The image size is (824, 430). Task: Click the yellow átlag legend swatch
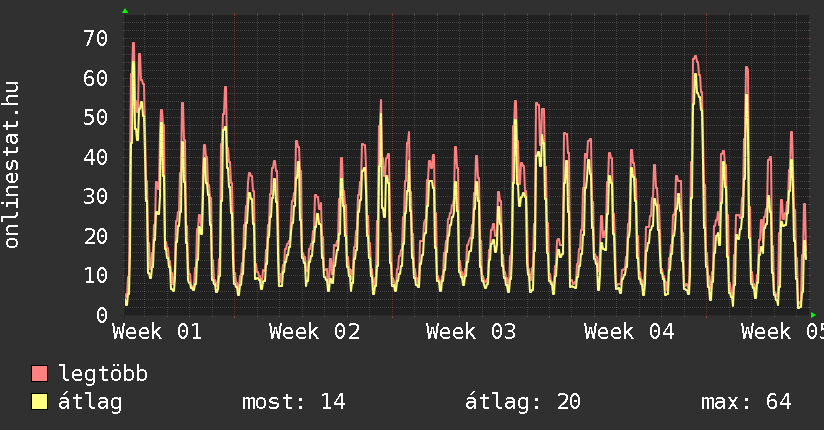[40, 402]
